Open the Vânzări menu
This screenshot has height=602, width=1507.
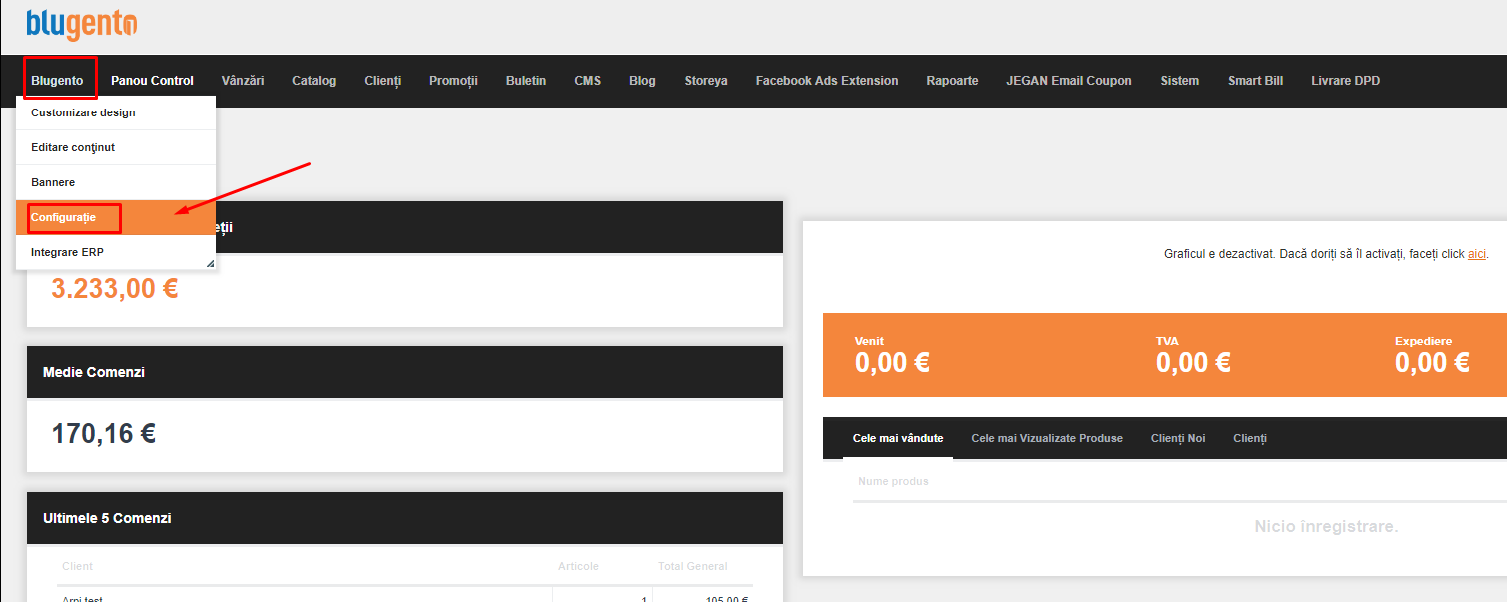243,81
